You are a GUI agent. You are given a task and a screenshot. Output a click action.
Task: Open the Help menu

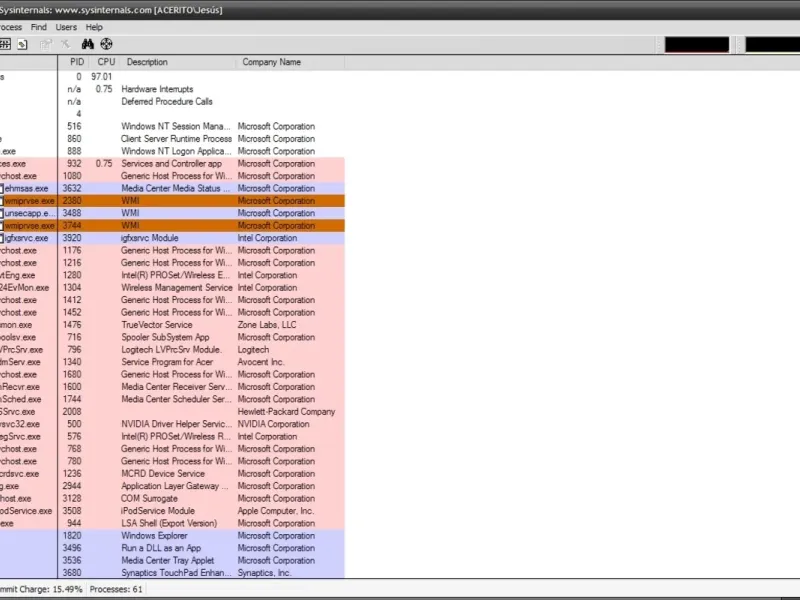94,27
